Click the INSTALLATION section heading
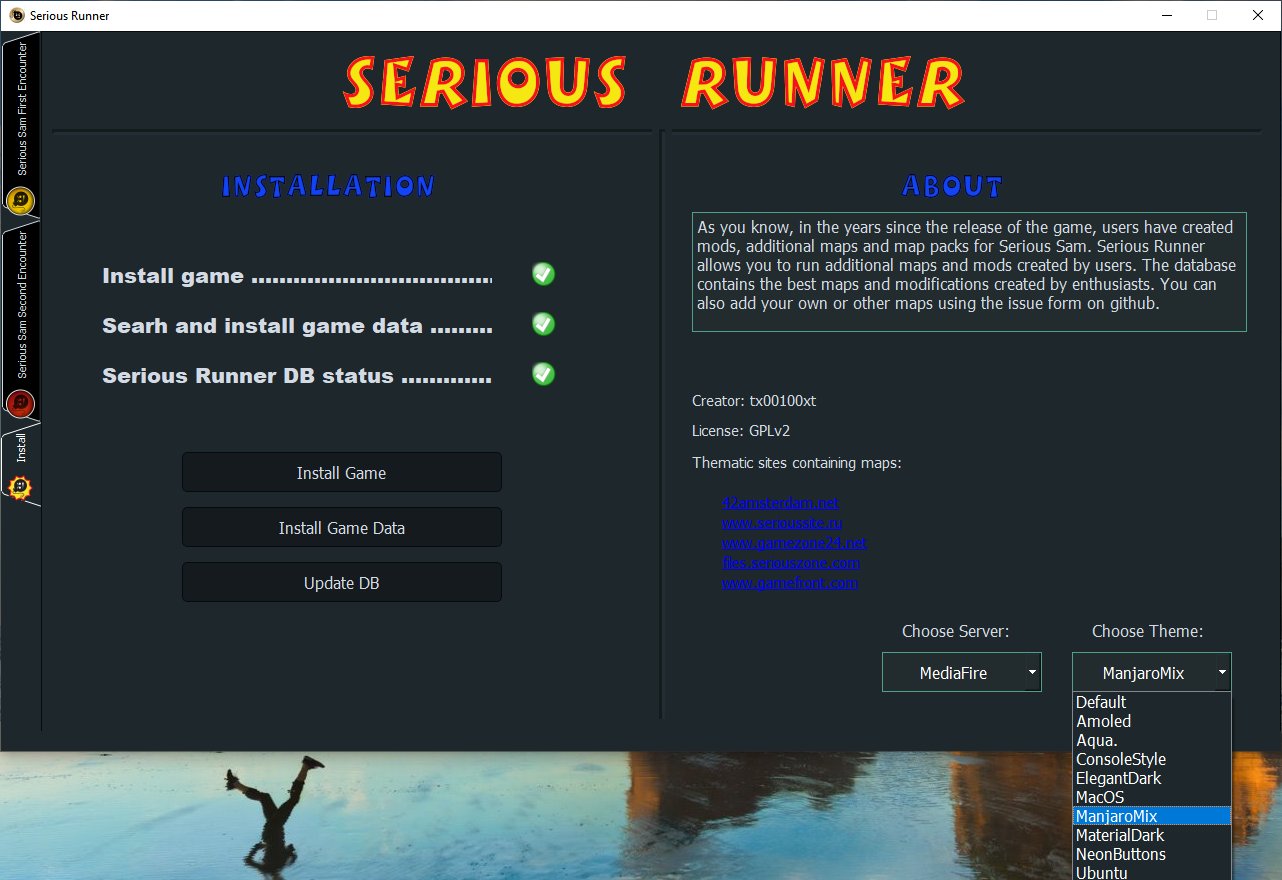This screenshot has width=1282, height=880. click(x=328, y=186)
